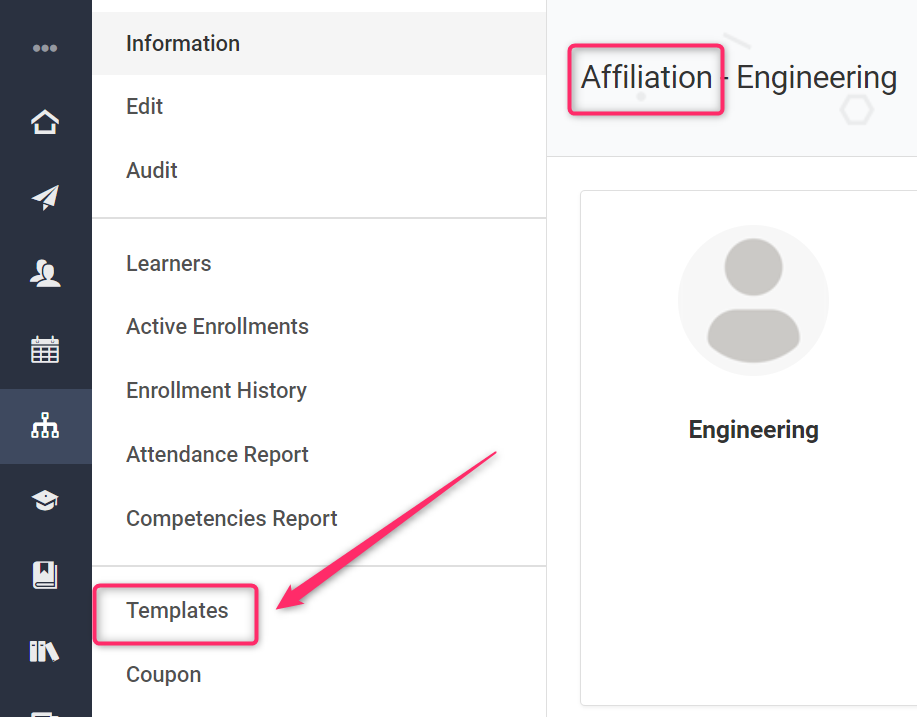This screenshot has height=717, width=917.
Task: Select the organization hierarchy icon
Action: coord(45,426)
